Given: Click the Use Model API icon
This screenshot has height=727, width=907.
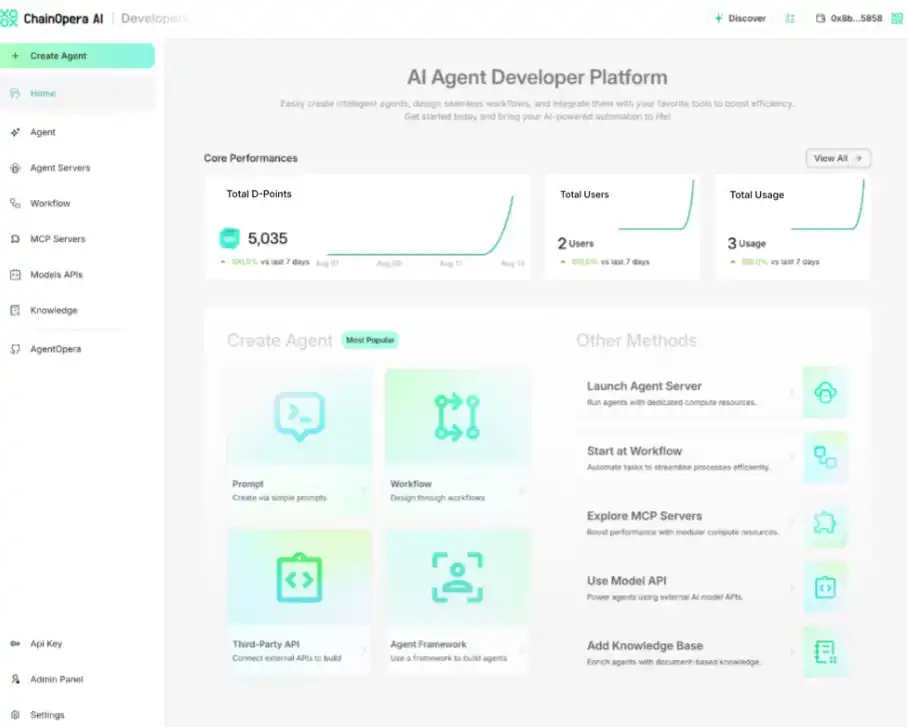Looking at the screenshot, I should tap(825, 587).
